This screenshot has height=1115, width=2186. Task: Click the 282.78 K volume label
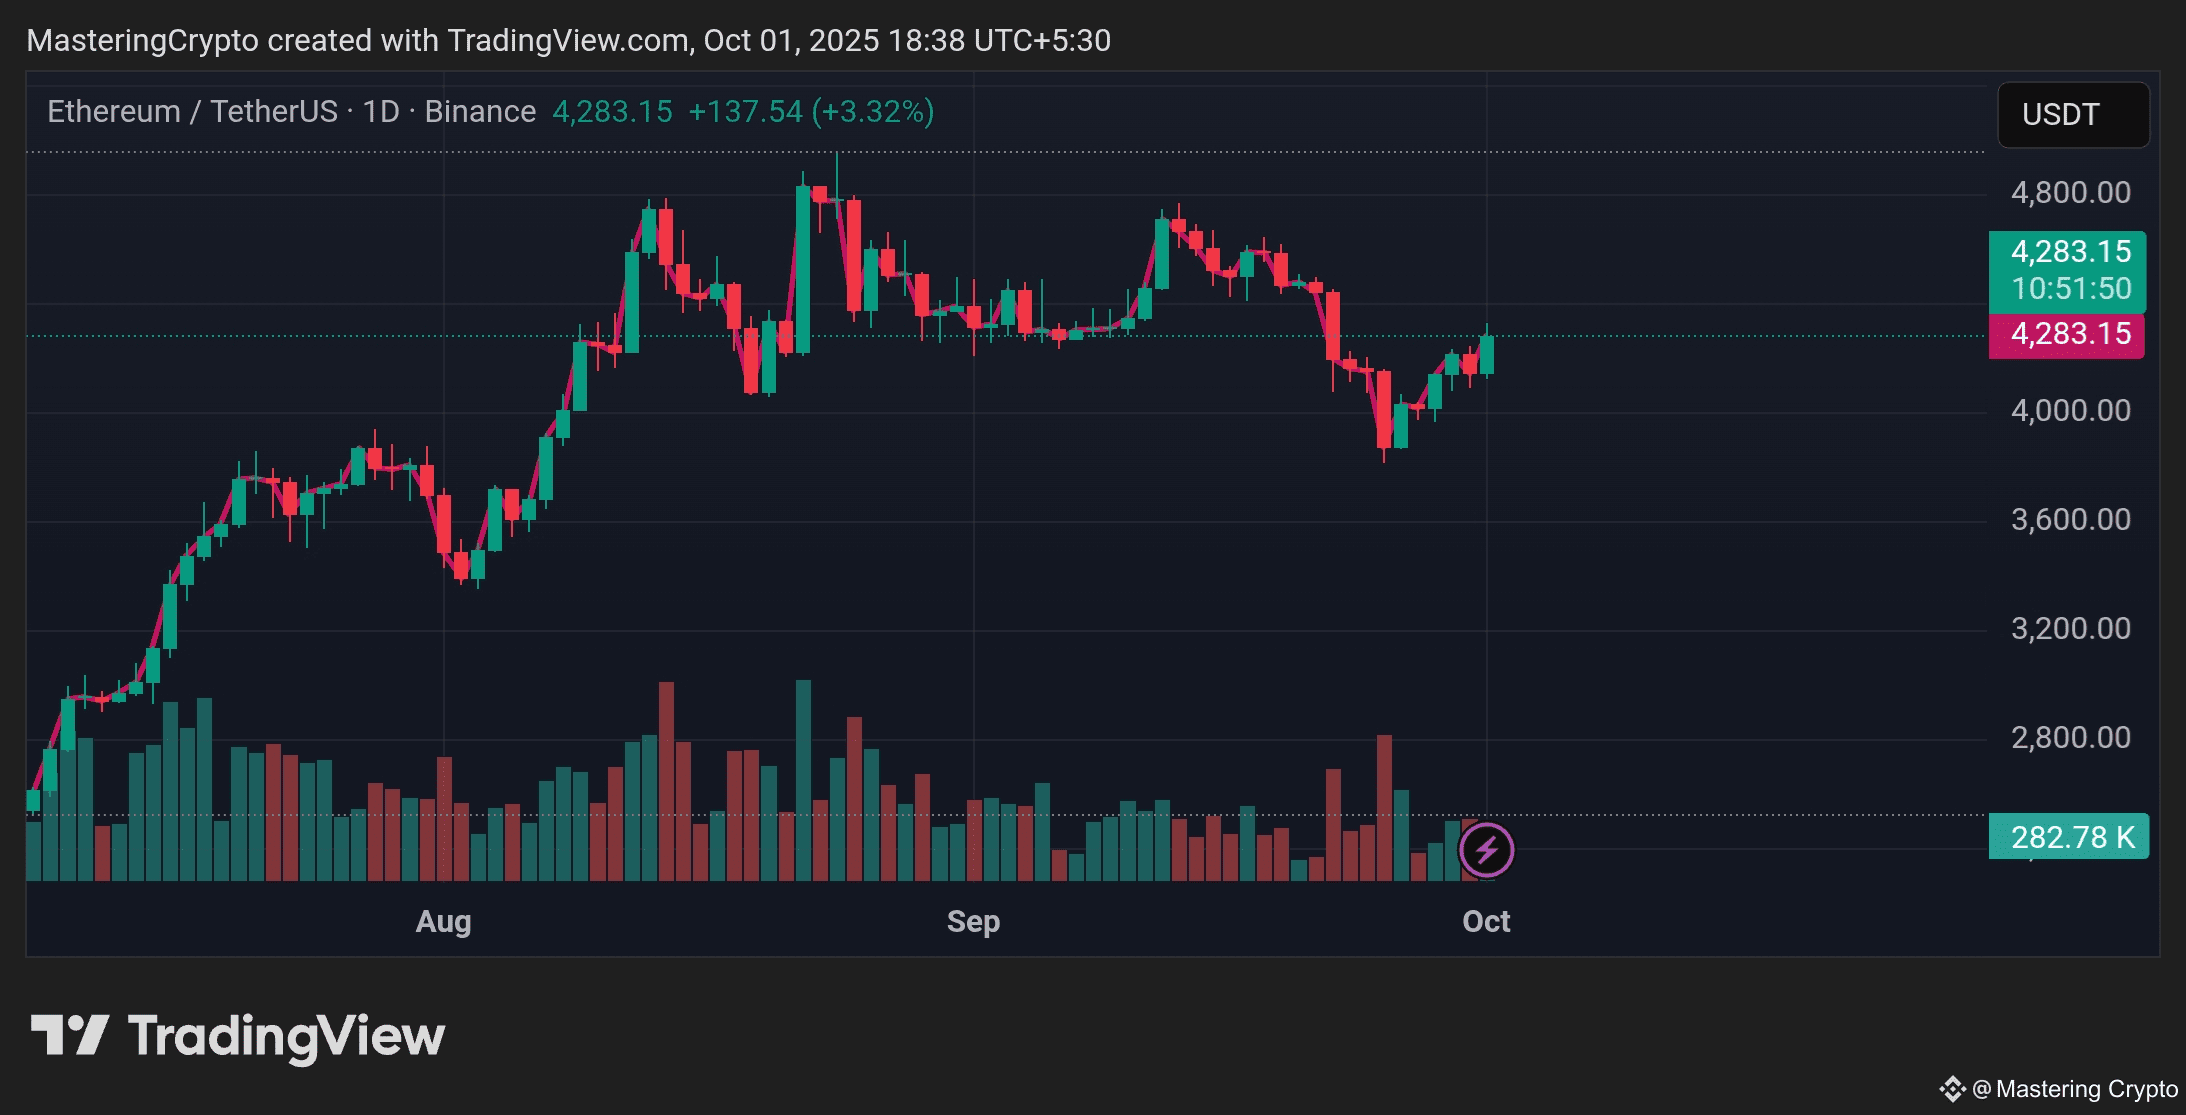point(2067,837)
